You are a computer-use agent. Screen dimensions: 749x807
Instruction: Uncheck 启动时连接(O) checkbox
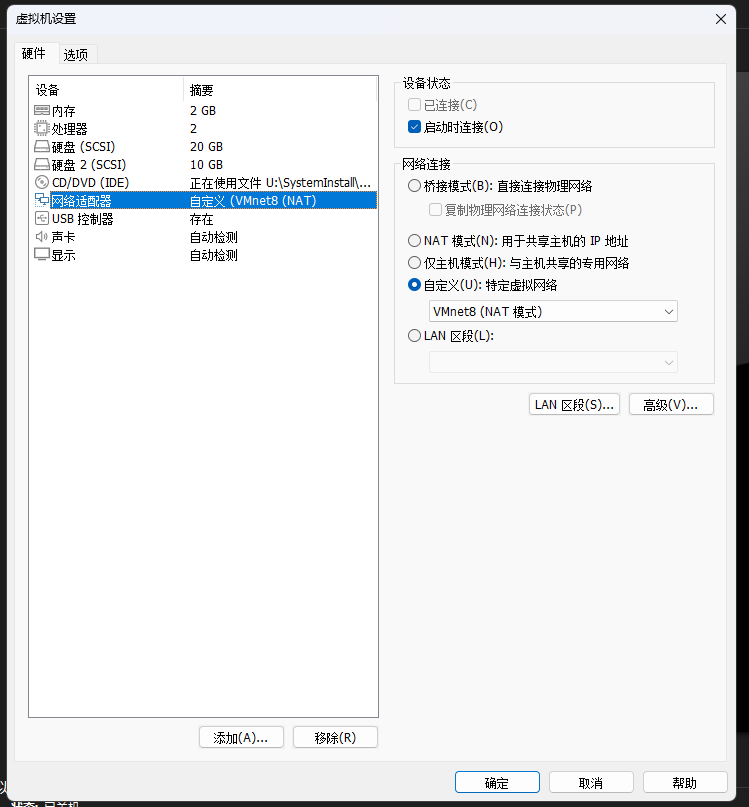click(414, 127)
